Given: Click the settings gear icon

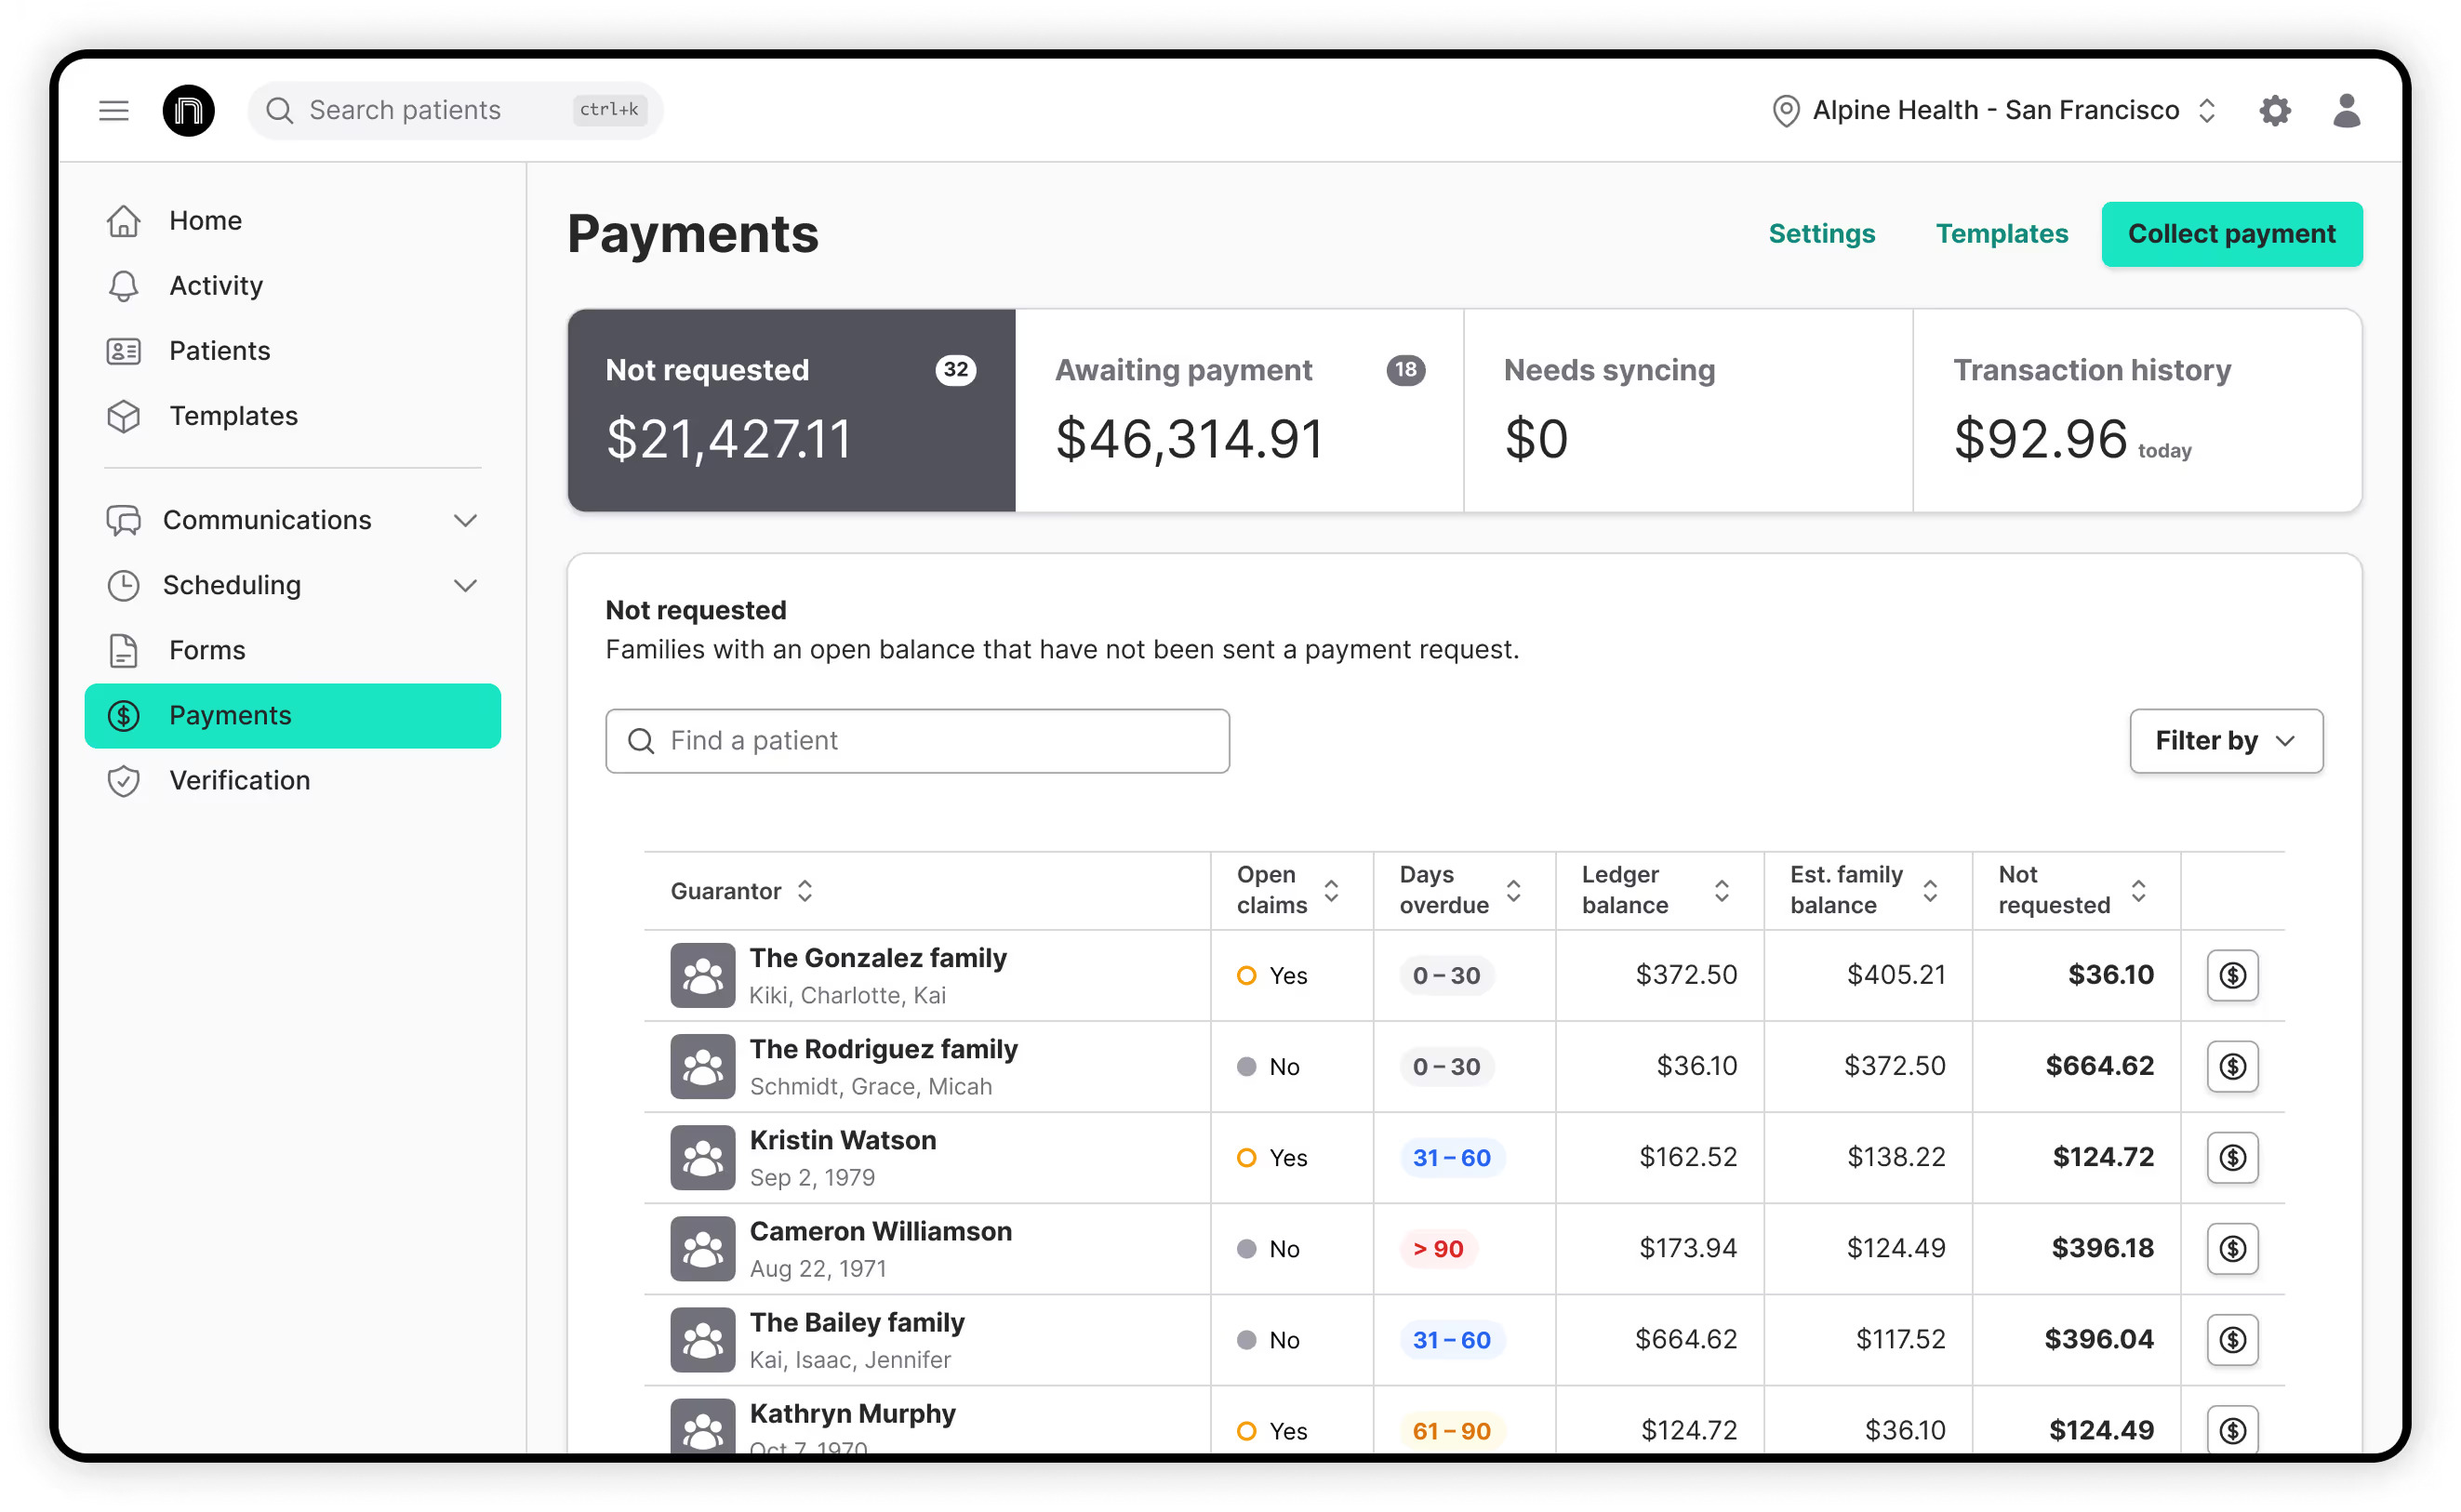Looking at the screenshot, I should [x=2273, y=110].
